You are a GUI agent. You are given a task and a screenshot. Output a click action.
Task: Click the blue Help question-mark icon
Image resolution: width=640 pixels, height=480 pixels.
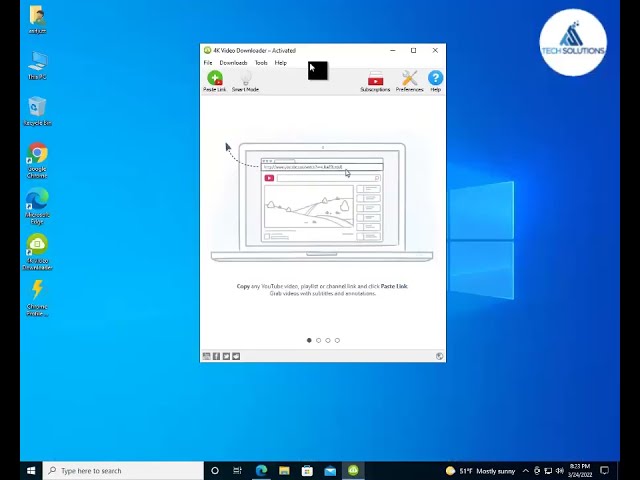point(436,81)
